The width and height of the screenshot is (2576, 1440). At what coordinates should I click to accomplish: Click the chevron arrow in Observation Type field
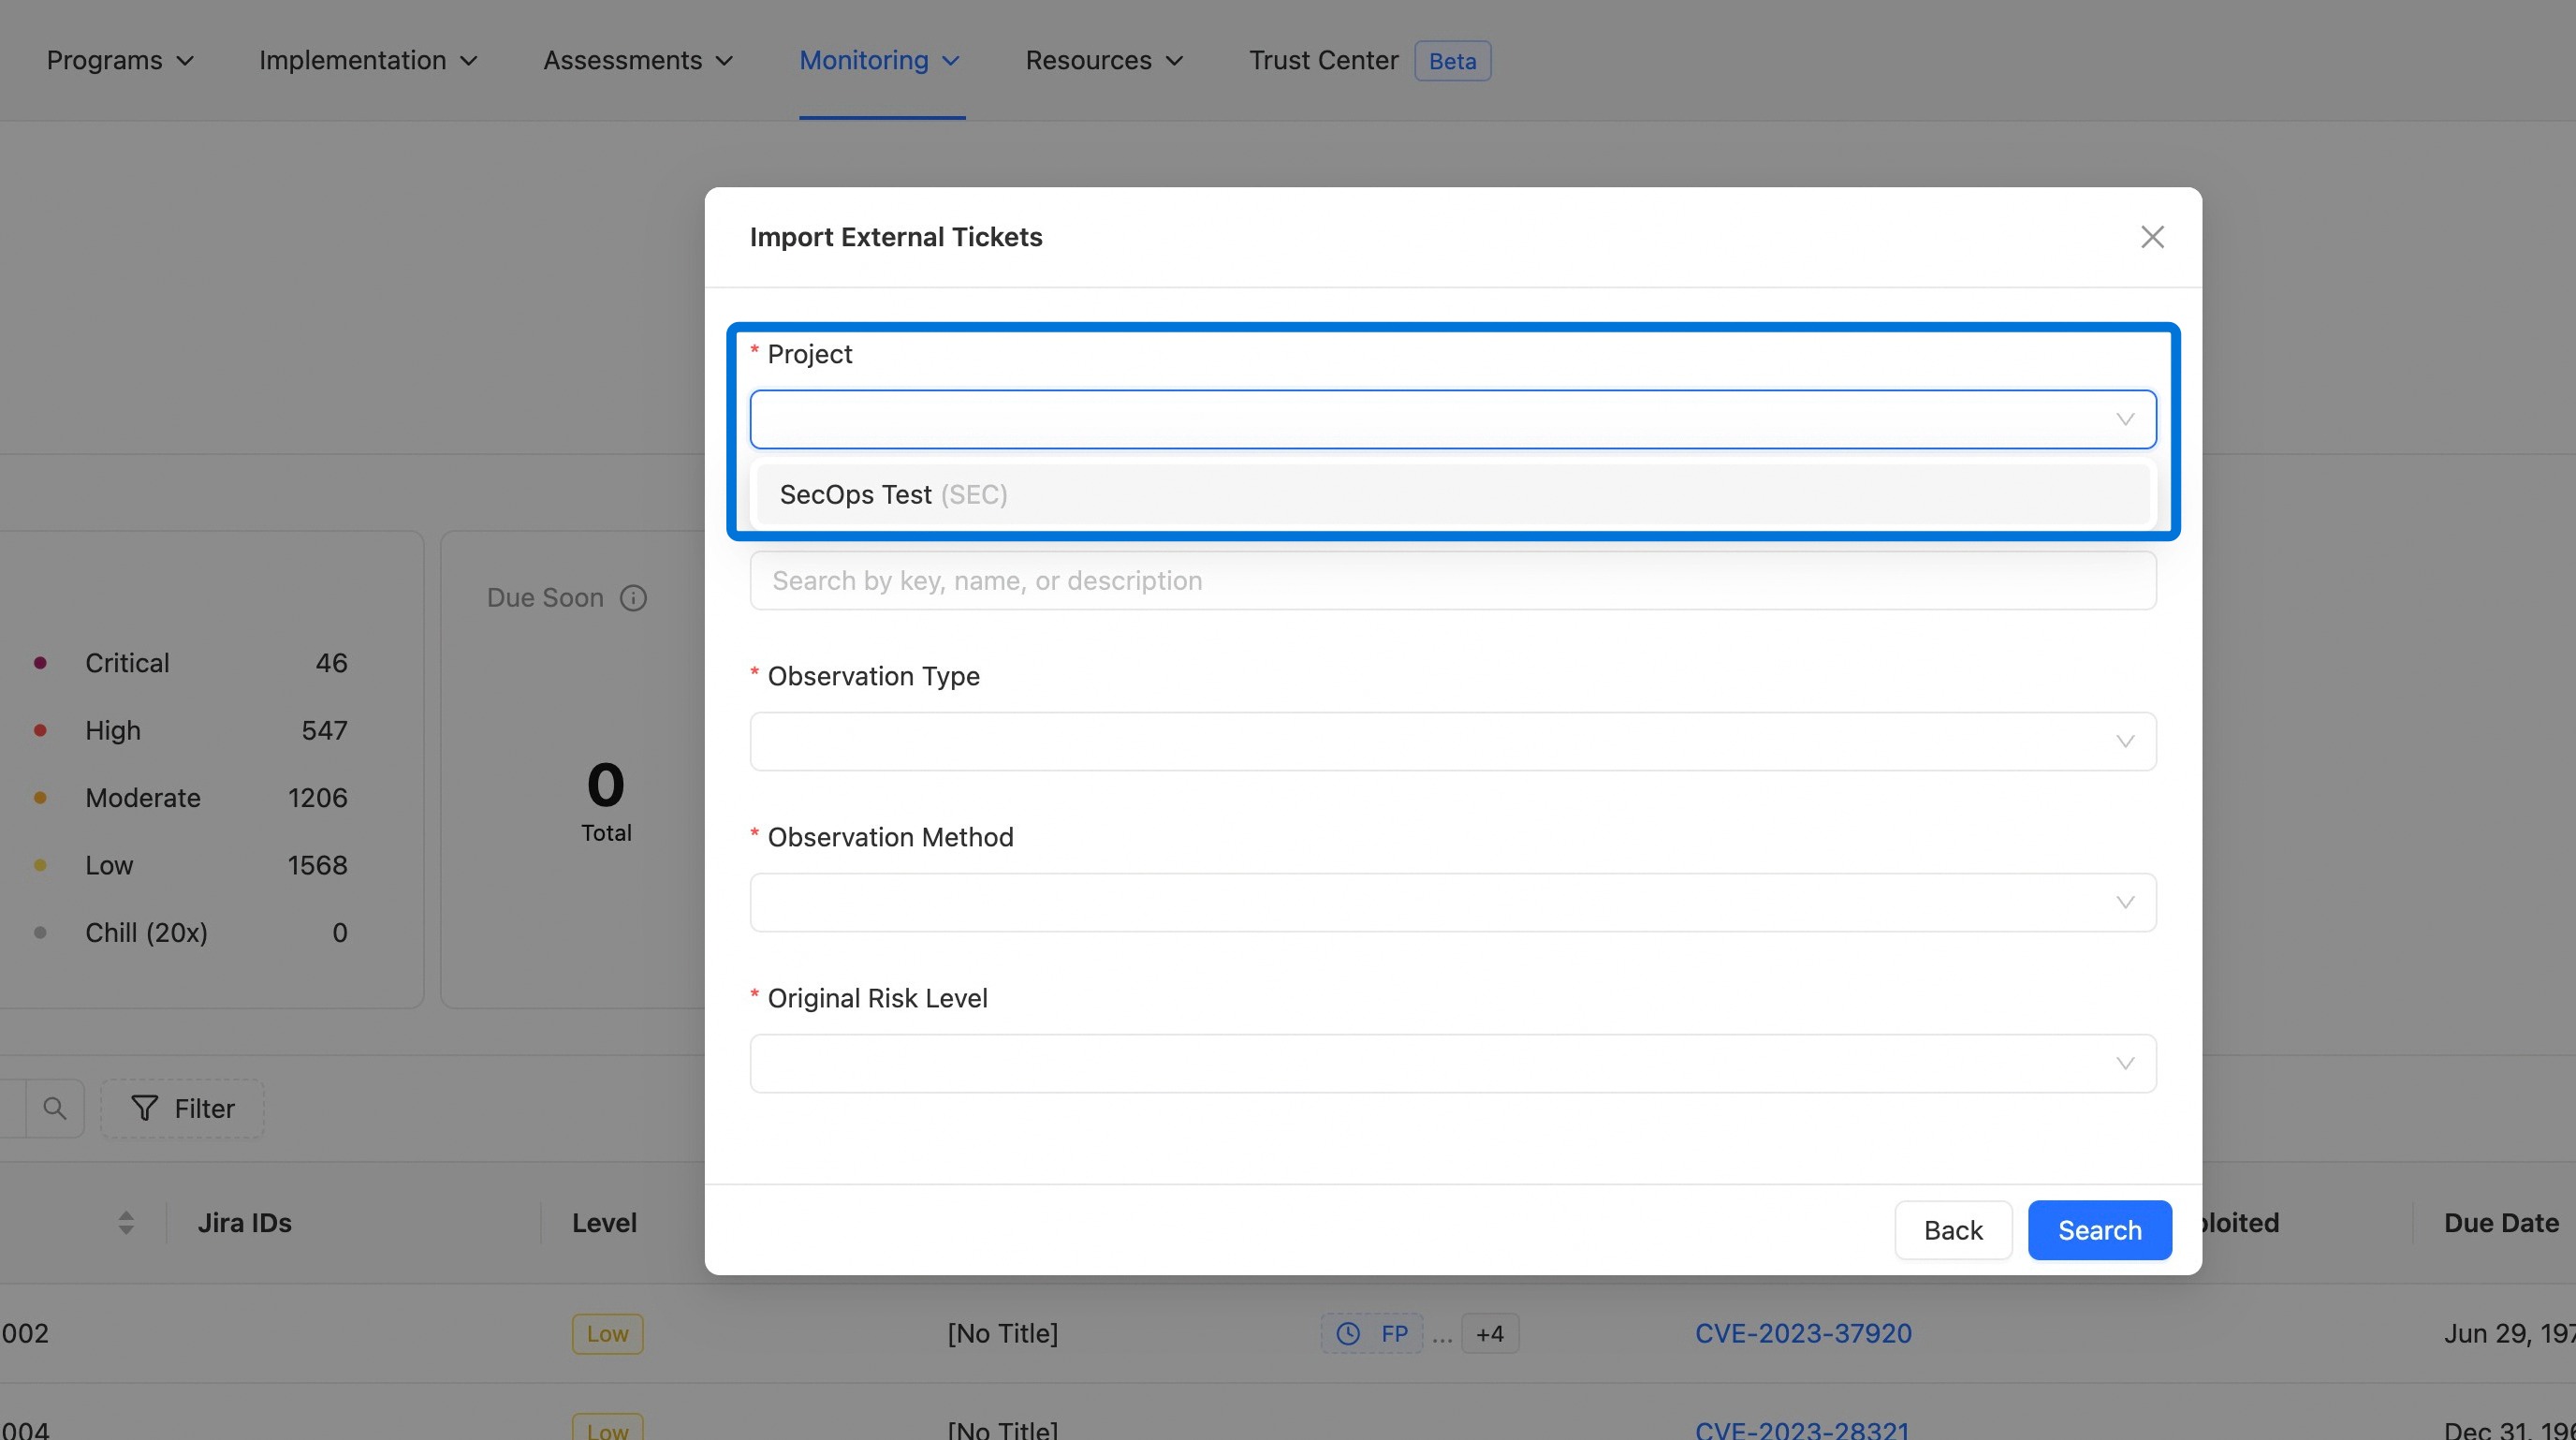click(x=2125, y=741)
